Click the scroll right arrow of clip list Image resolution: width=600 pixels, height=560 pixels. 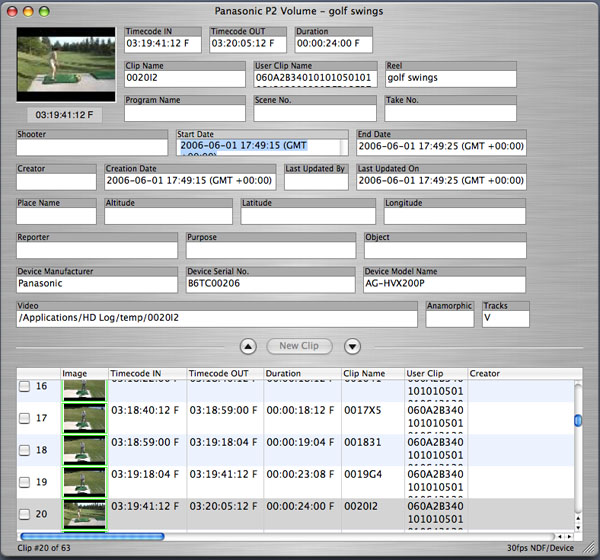tap(569, 537)
